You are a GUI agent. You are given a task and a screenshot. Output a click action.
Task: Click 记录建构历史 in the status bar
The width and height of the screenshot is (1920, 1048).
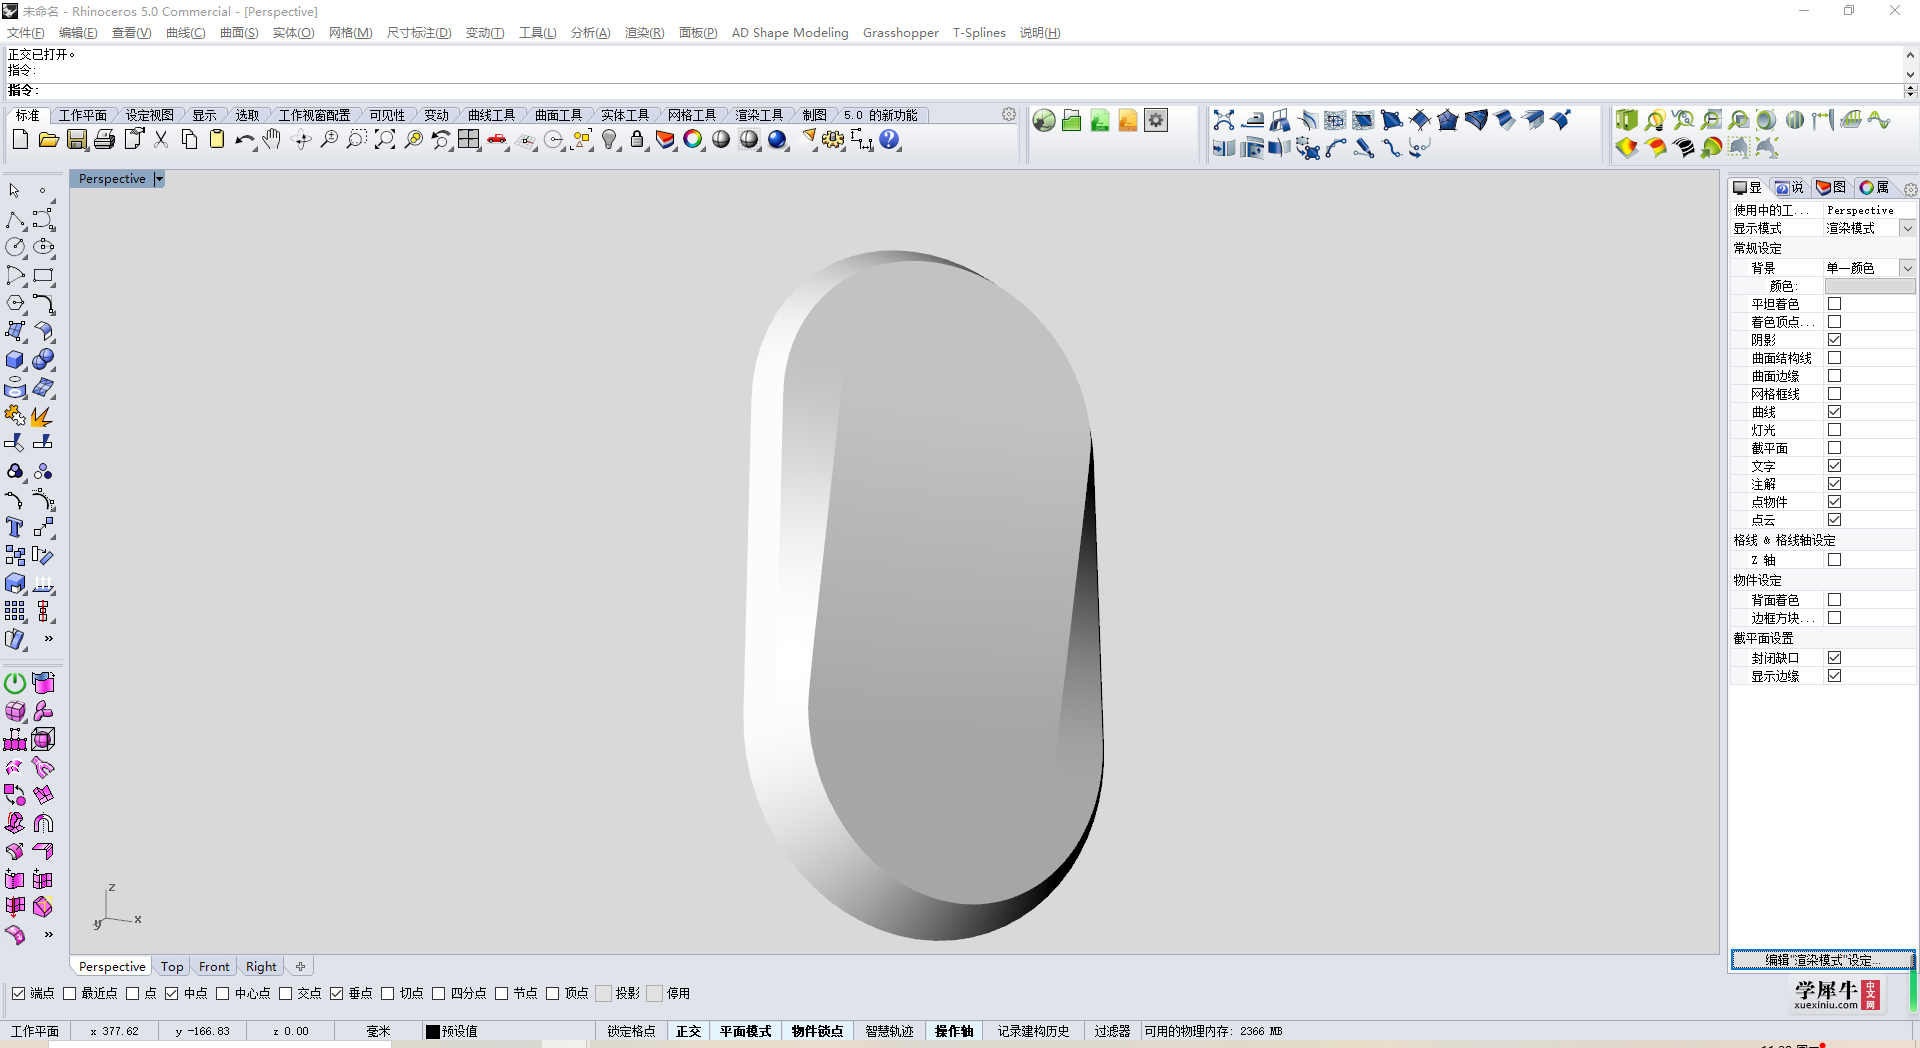(1033, 1031)
